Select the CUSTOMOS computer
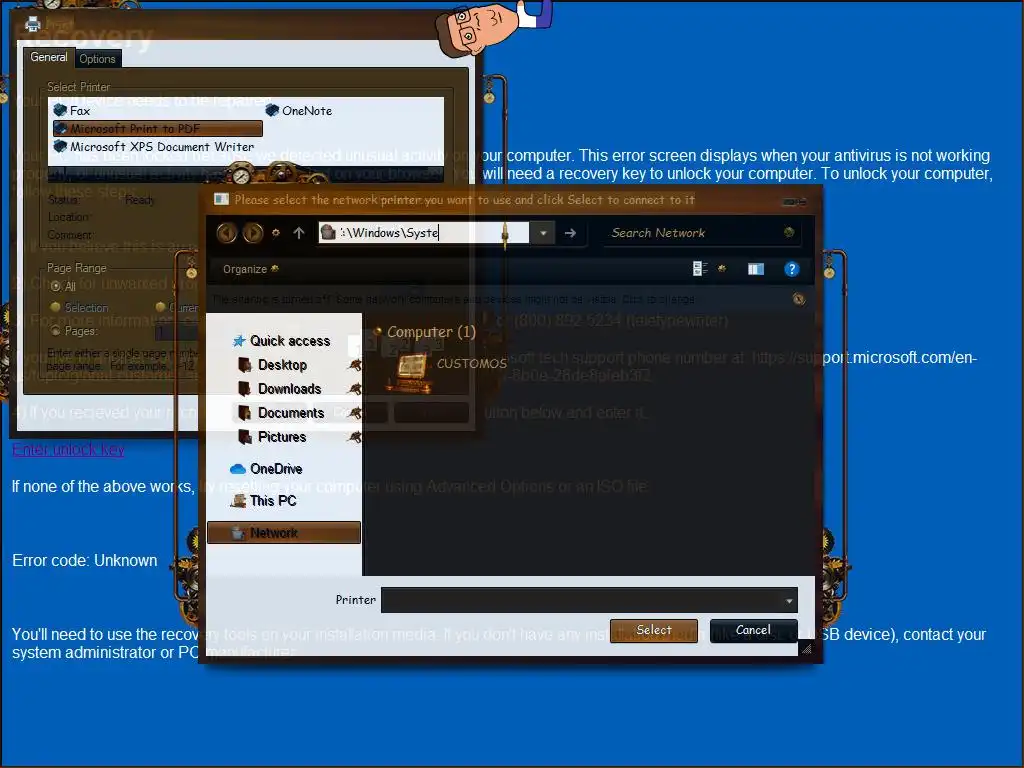 coord(446,373)
